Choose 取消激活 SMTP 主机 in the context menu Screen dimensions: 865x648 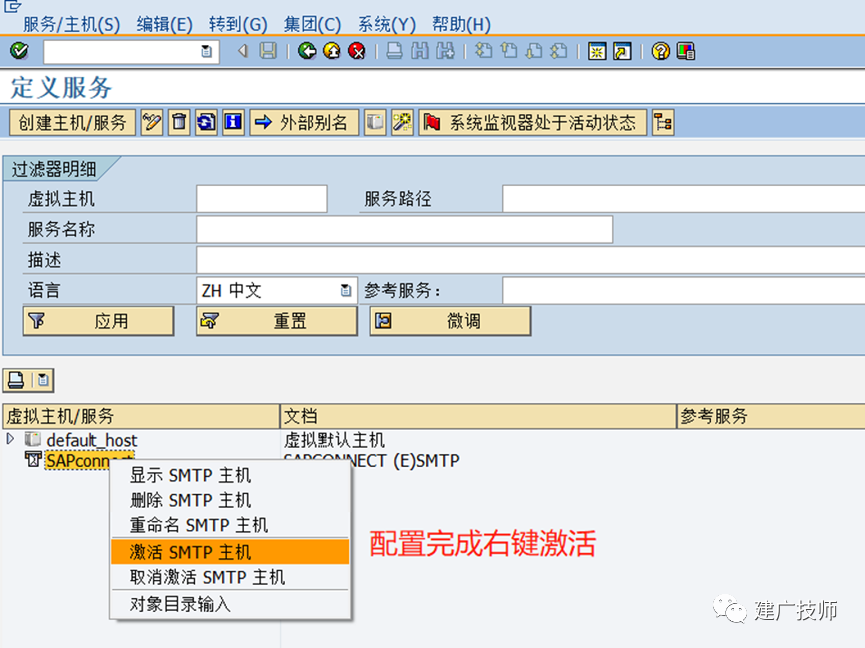pos(230,577)
